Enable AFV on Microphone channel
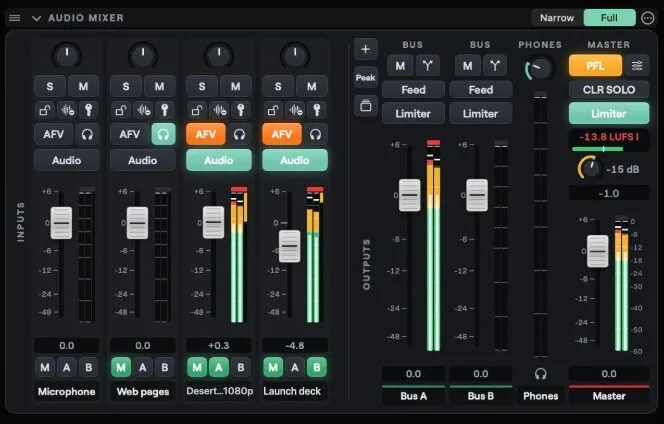The width and height of the screenshot is (664, 424). coord(54,134)
